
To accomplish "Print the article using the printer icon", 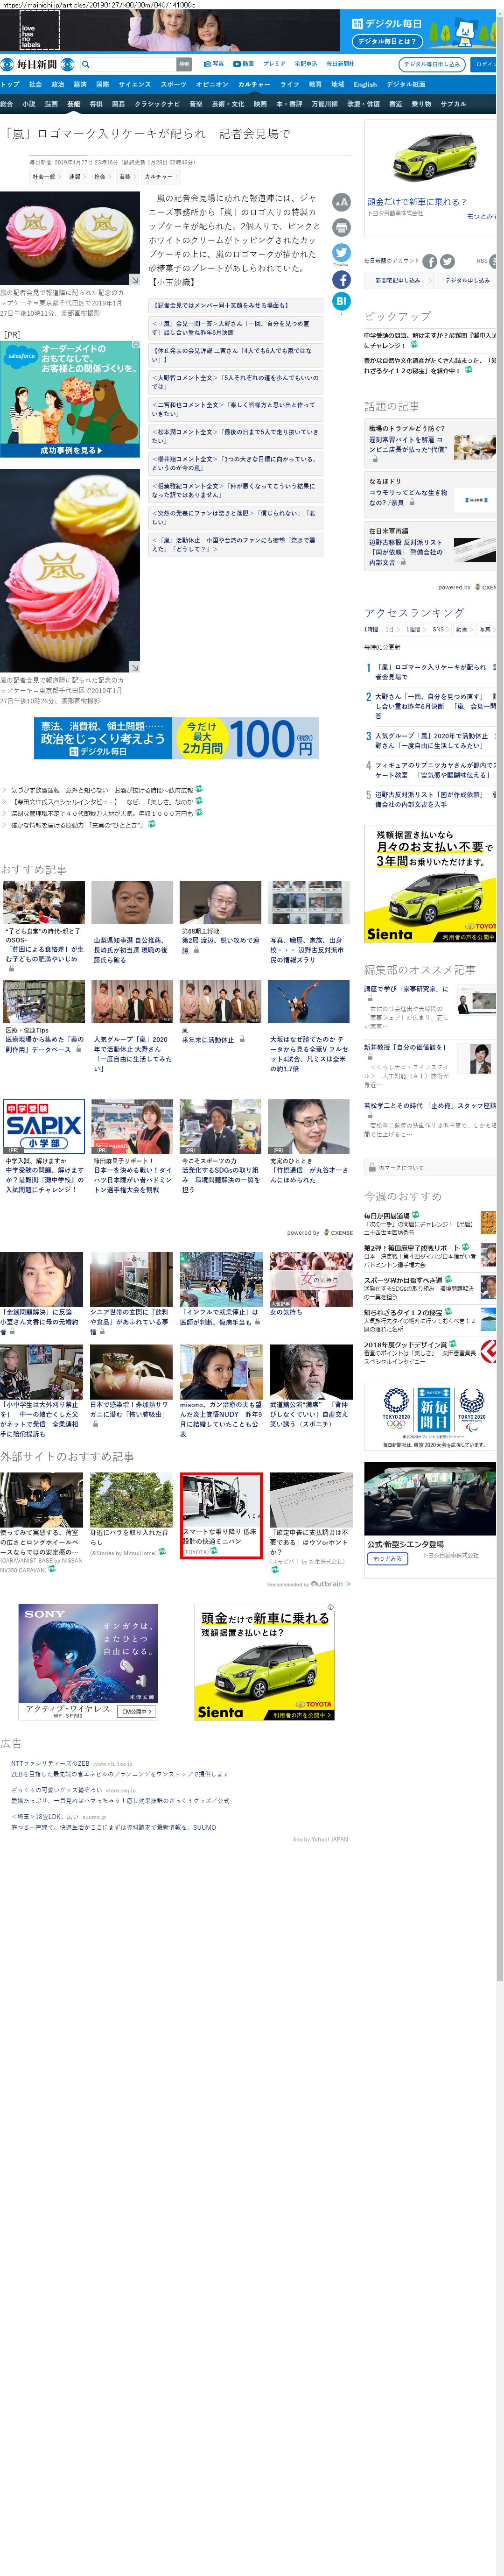I will pos(341,228).
